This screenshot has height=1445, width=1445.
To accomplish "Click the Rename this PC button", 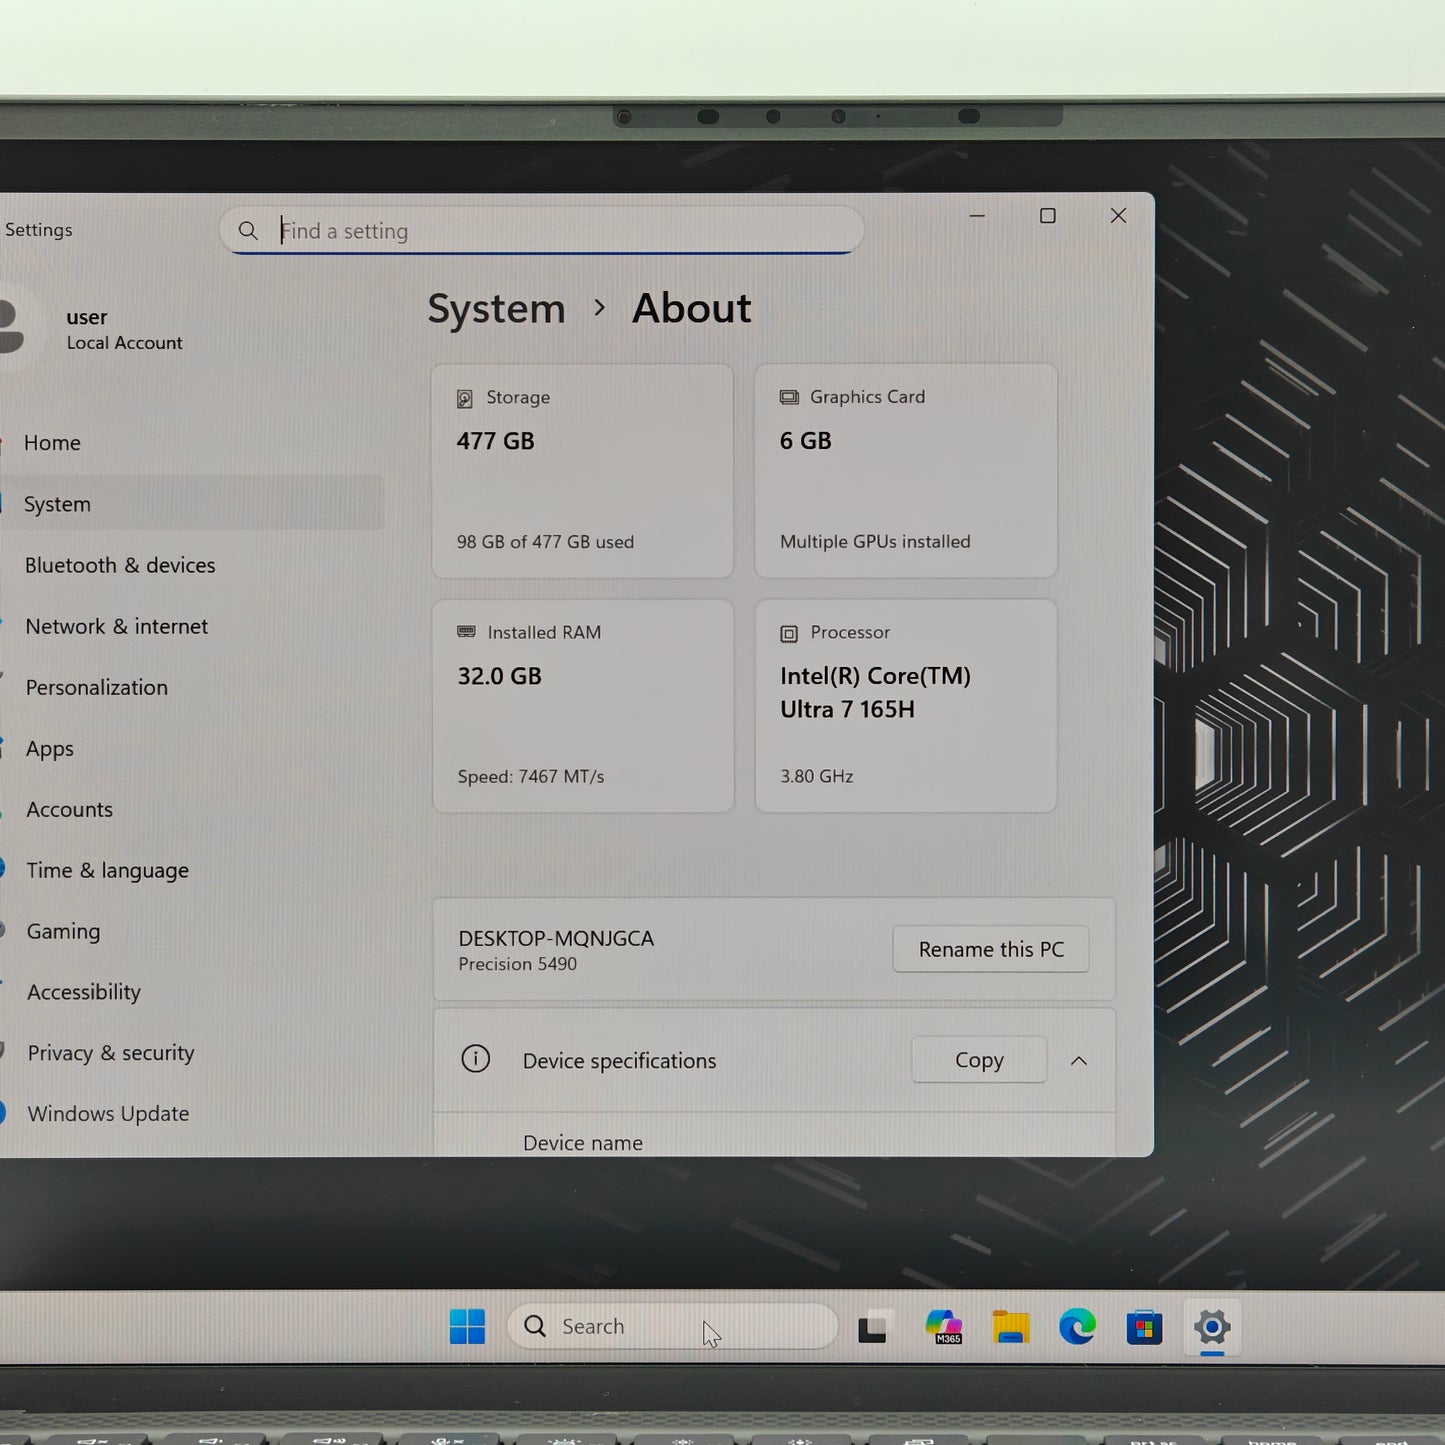I will coord(990,949).
